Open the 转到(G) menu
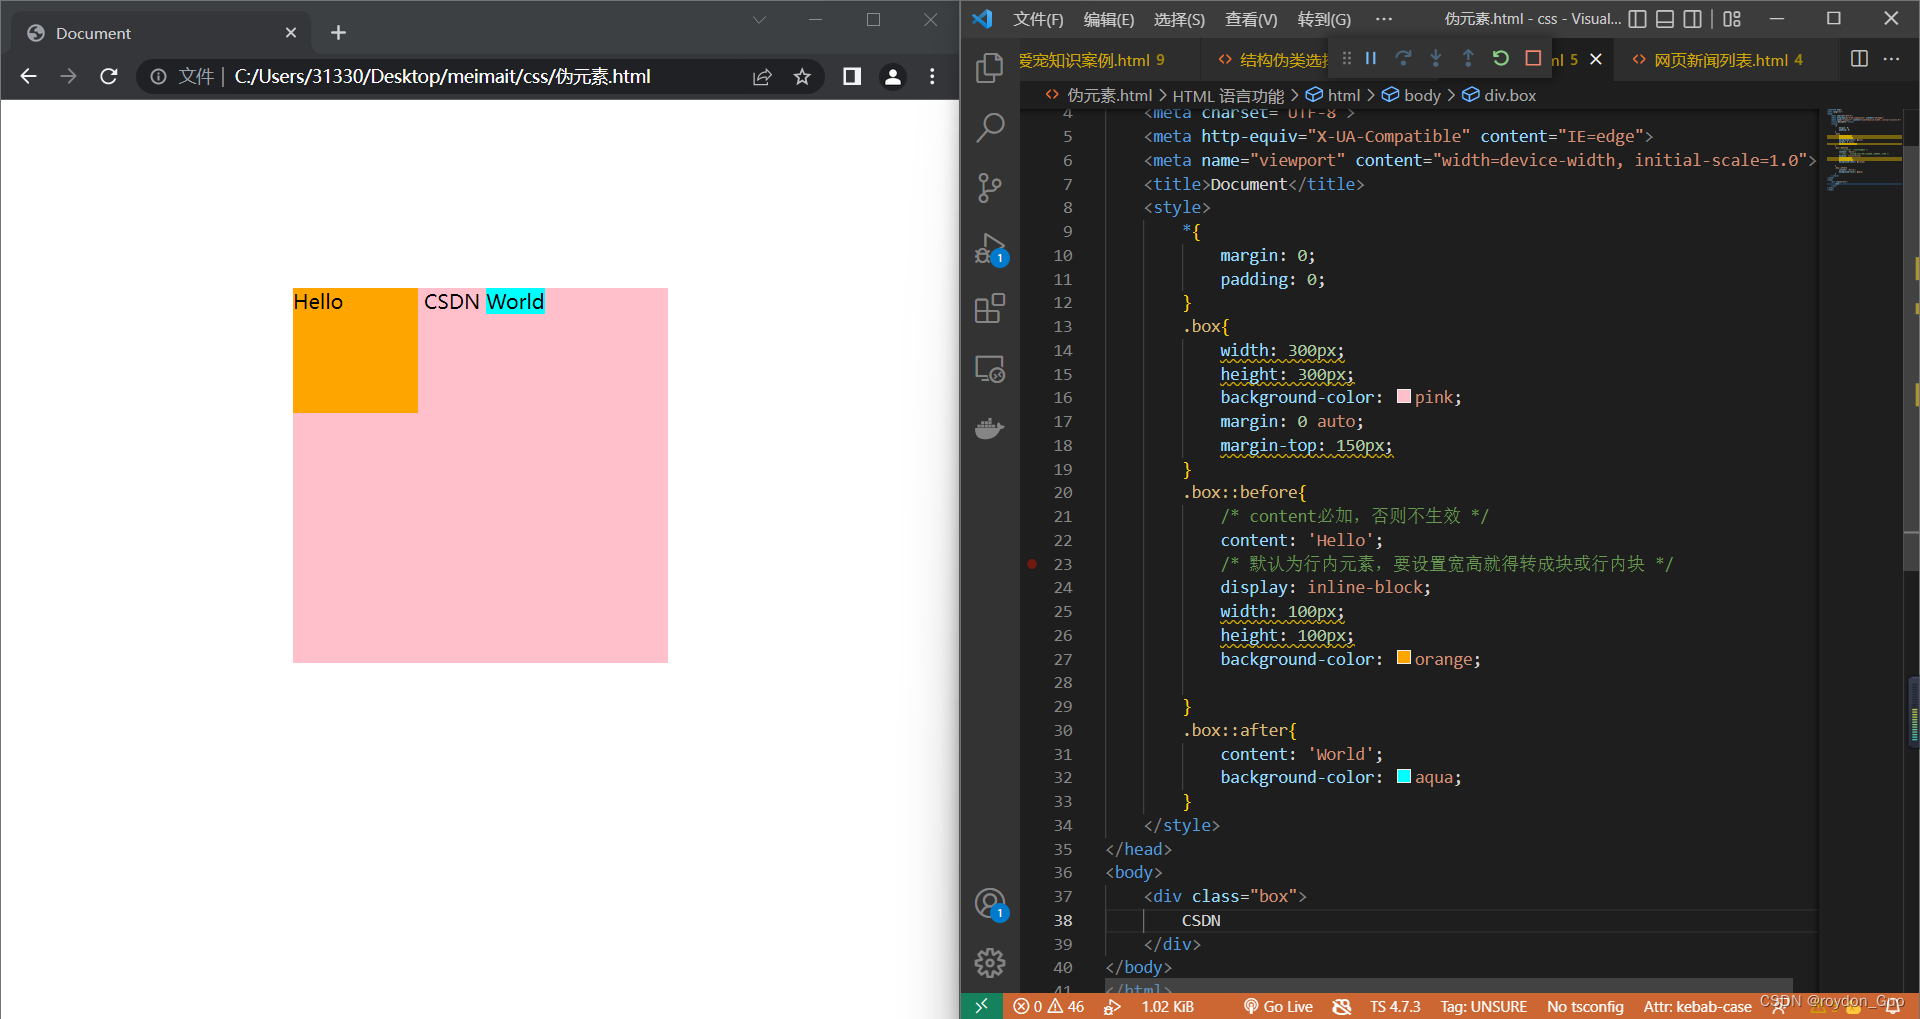This screenshot has height=1019, width=1920. point(1324,19)
